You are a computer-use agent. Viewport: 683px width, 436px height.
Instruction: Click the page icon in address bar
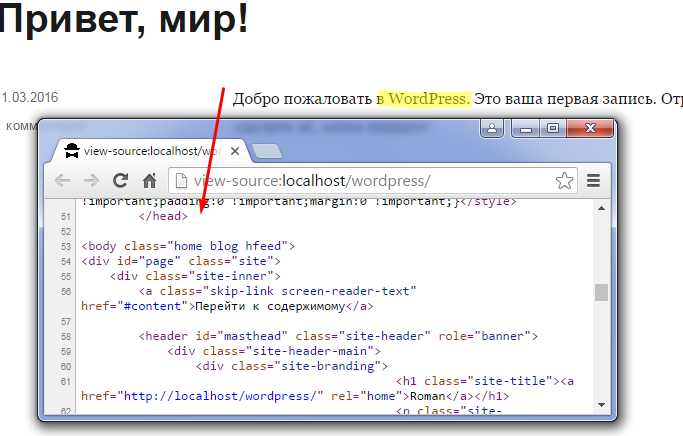click(181, 180)
